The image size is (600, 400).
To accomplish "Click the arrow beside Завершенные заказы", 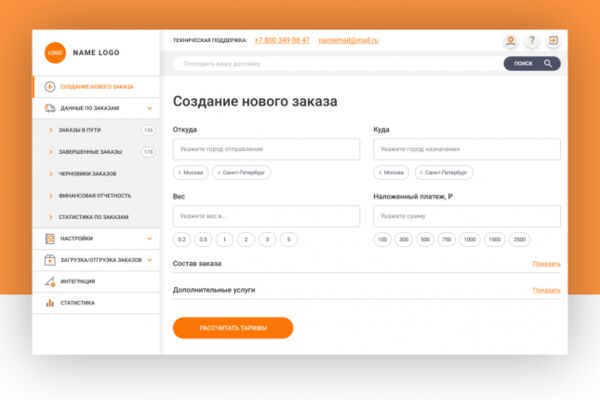I will (51, 152).
